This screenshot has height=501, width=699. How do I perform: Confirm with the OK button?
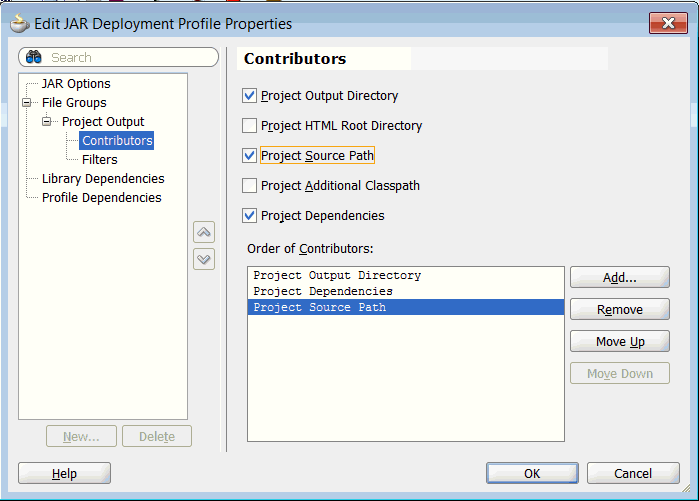click(532, 473)
